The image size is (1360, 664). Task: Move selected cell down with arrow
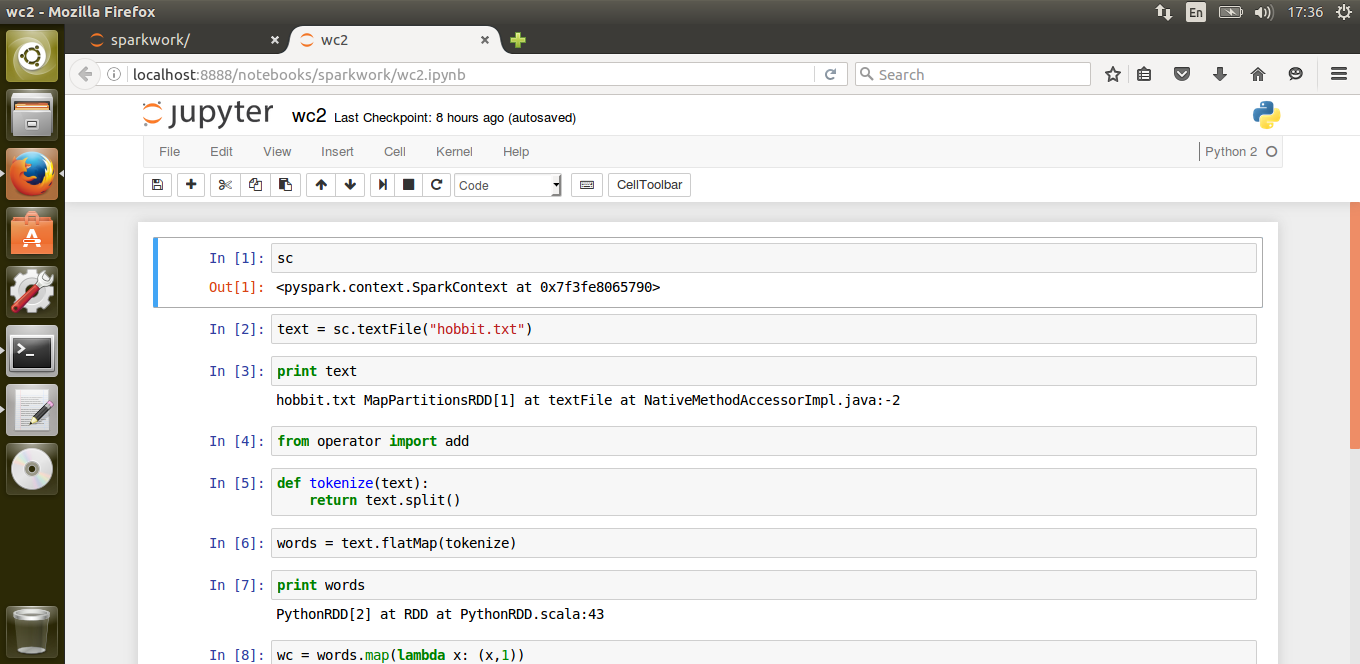[x=349, y=185]
